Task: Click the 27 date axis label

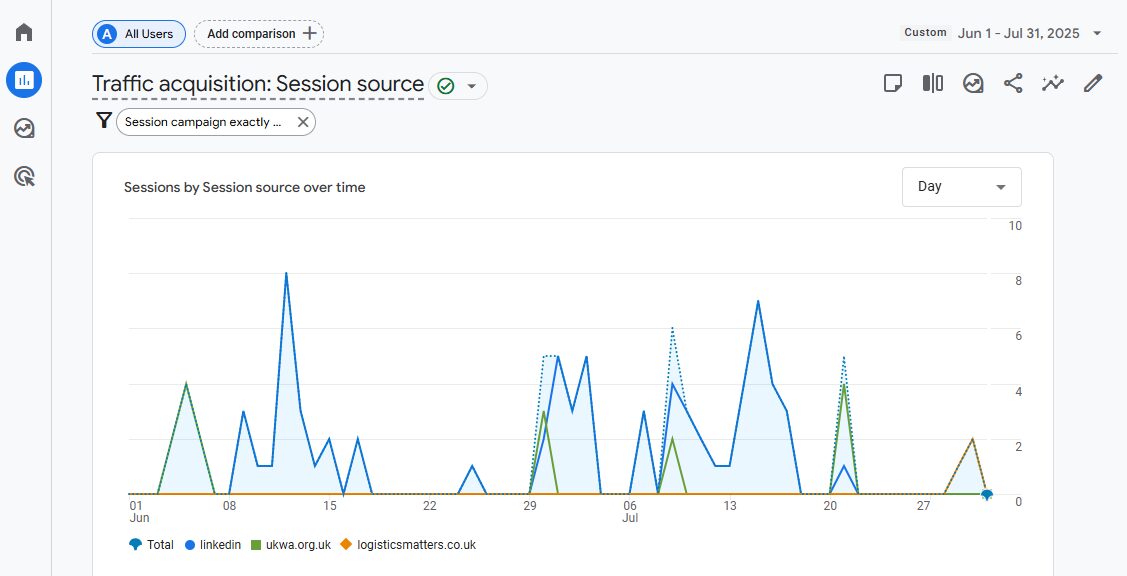Action: coord(924,506)
